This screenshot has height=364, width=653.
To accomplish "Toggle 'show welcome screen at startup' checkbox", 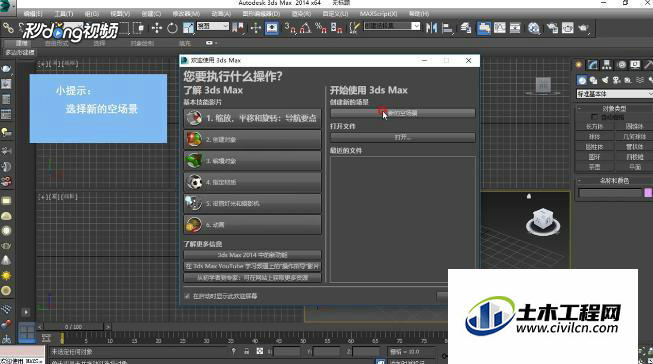I will click(187, 296).
